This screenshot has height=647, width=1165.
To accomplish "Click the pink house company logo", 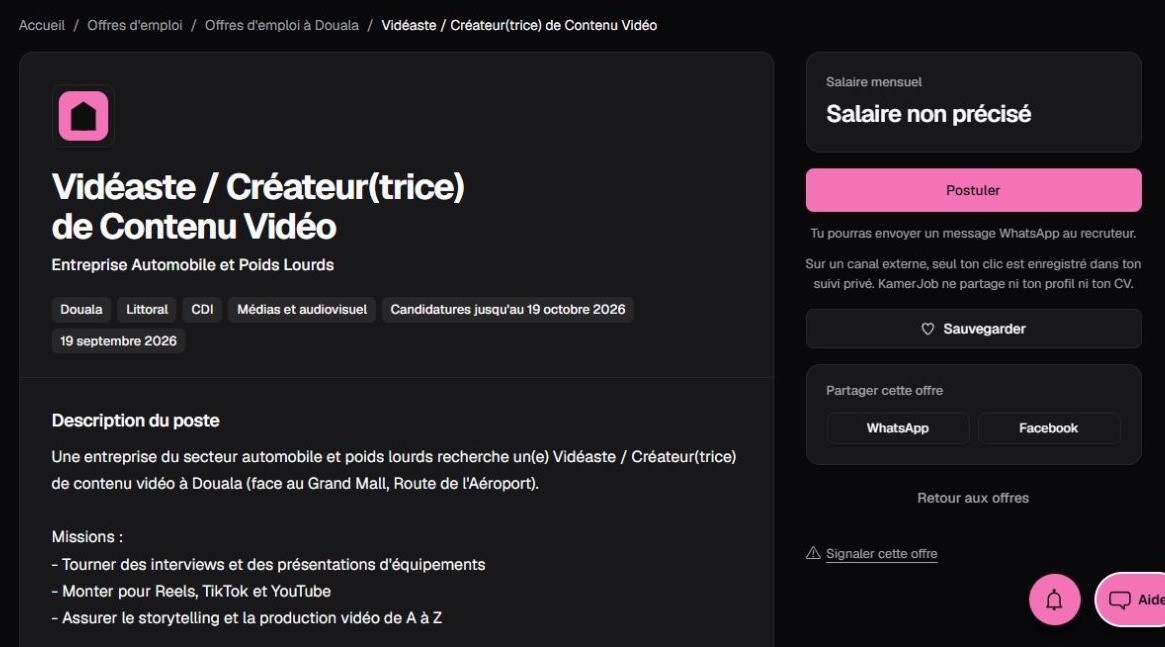I will (x=83, y=116).
